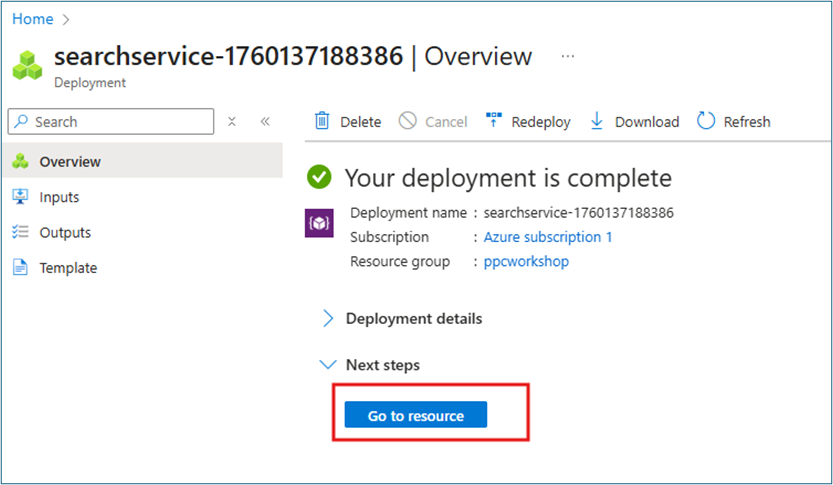833x485 pixels.
Task: Collapse the Next steps chevron
Action: click(x=328, y=364)
